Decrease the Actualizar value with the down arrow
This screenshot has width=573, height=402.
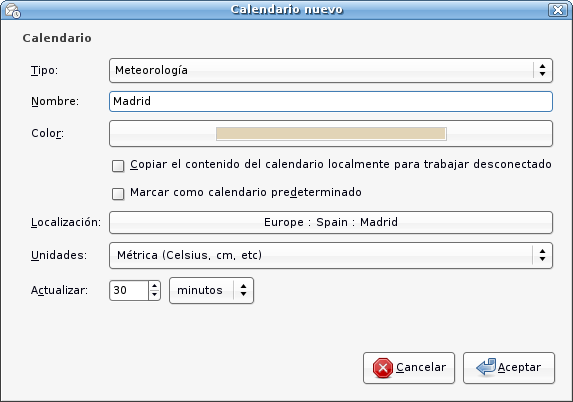point(155,295)
